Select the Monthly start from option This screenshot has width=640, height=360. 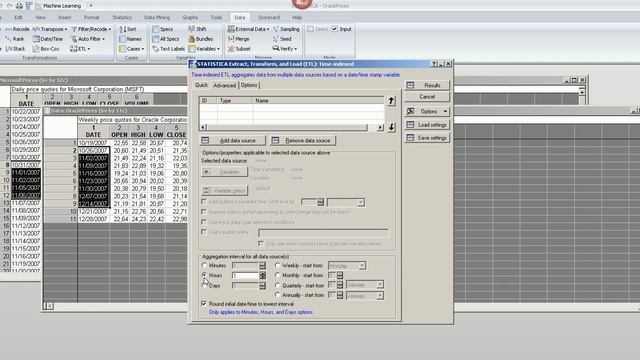(278, 275)
